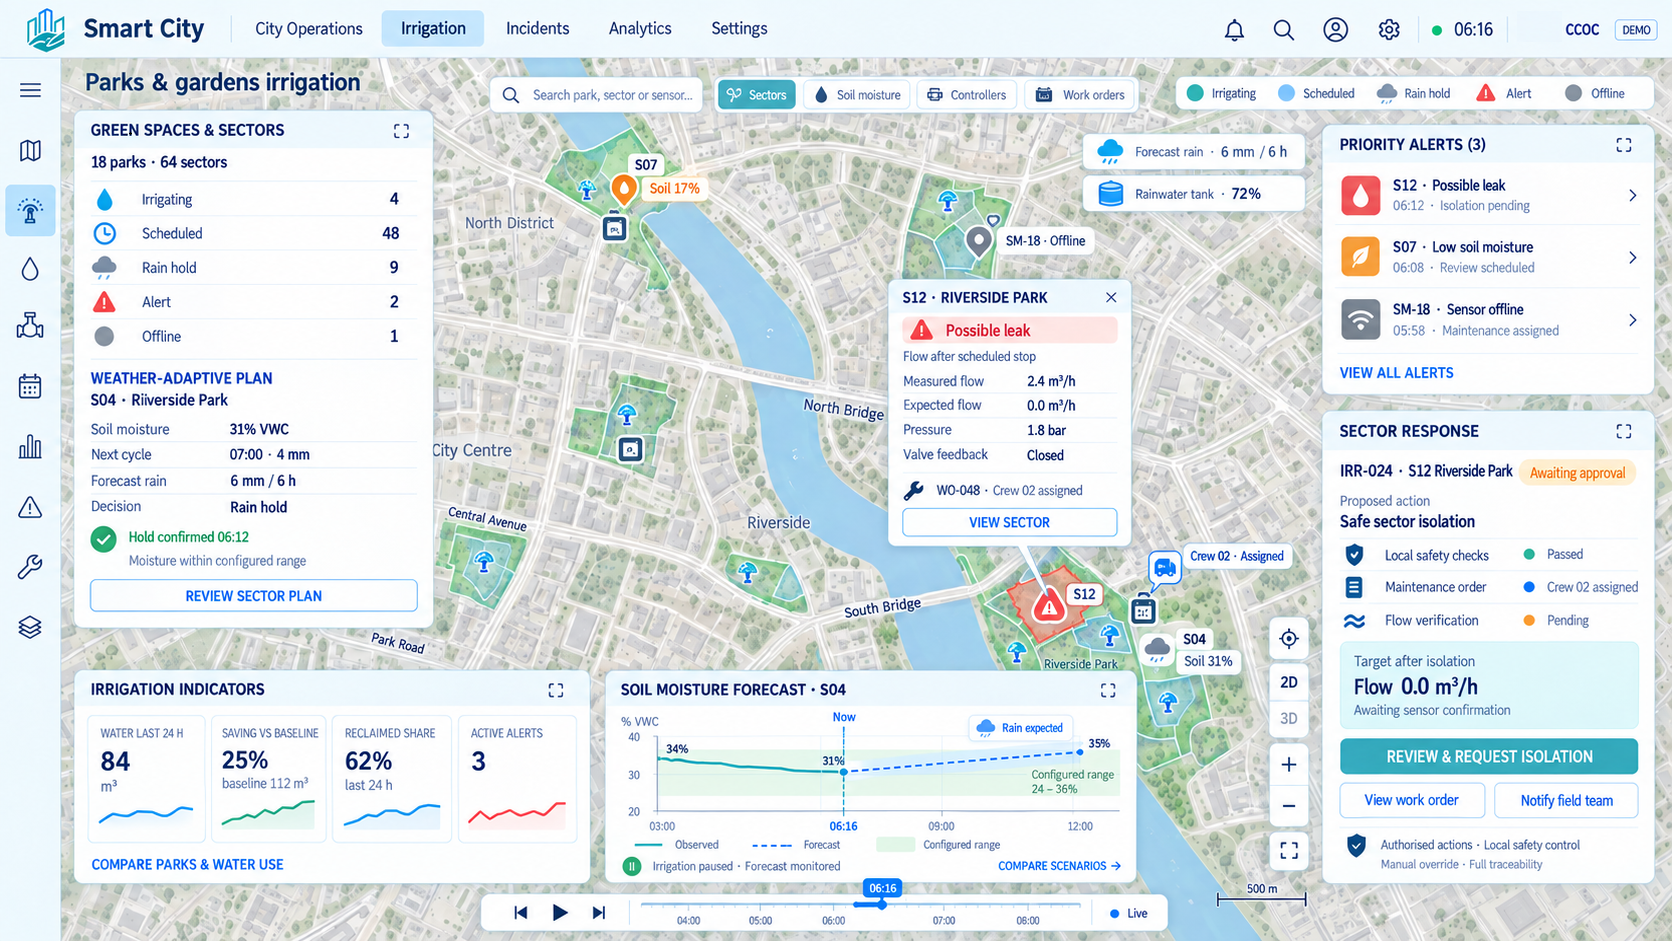The image size is (1672, 941).
Task: Click the orange S07 soil moisture map pin
Action: pyautogui.click(x=623, y=188)
